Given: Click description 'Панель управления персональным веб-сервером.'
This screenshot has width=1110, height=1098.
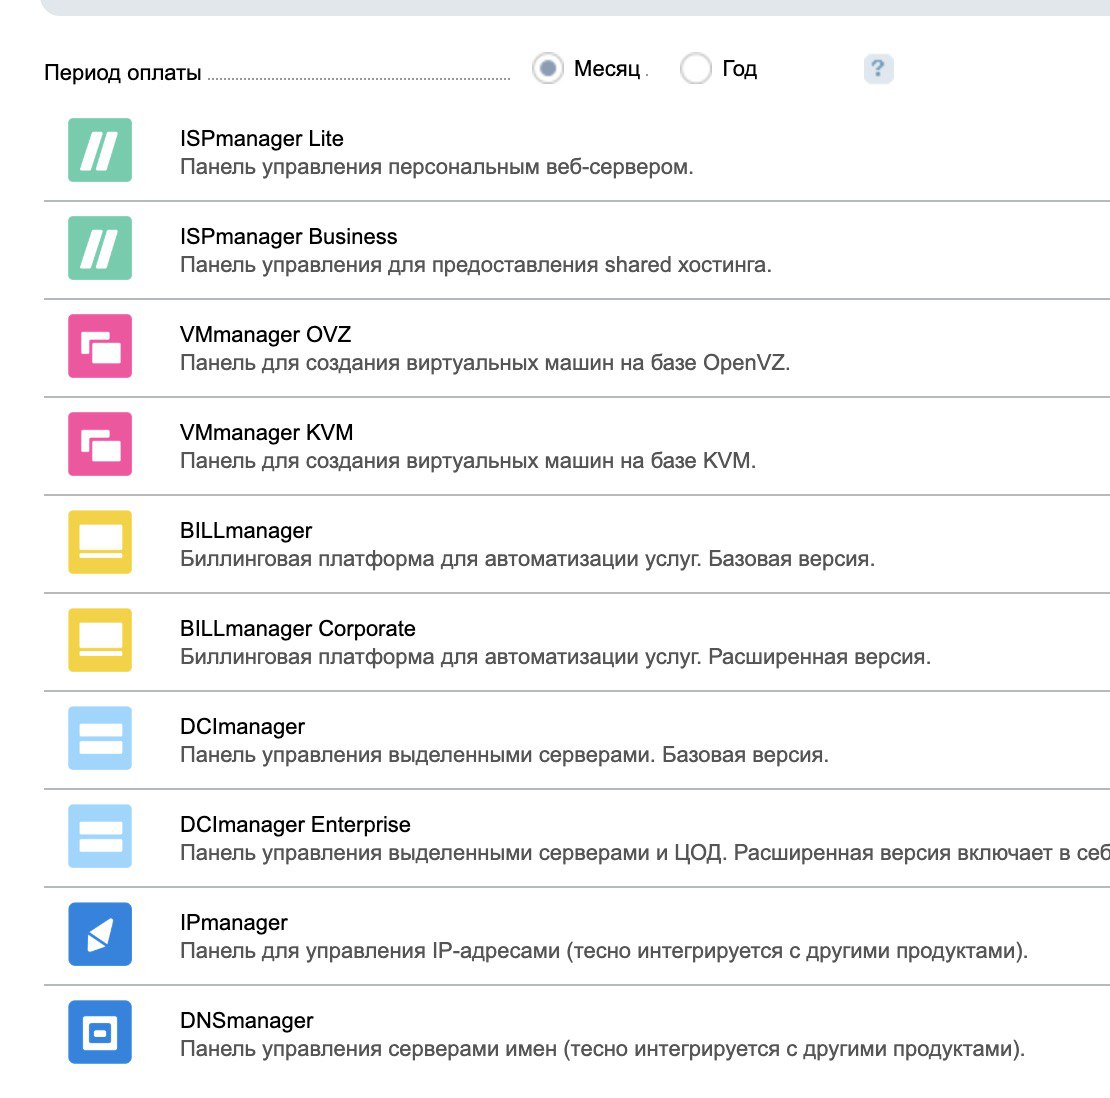Looking at the screenshot, I should (437, 167).
